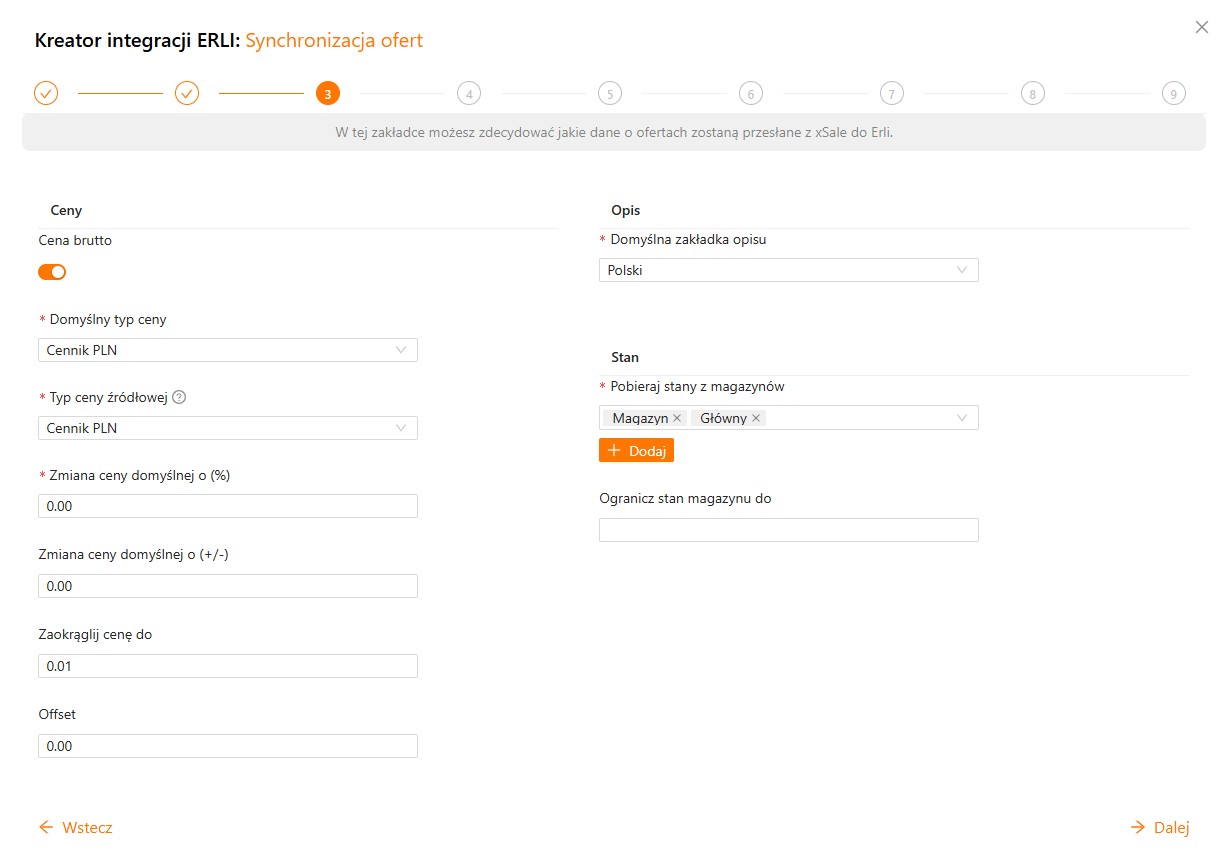1226x848 pixels.
Task: Open the Domyślna zakładka opisu dropdown
Action: pyautogui.click(x=789, y=270)
